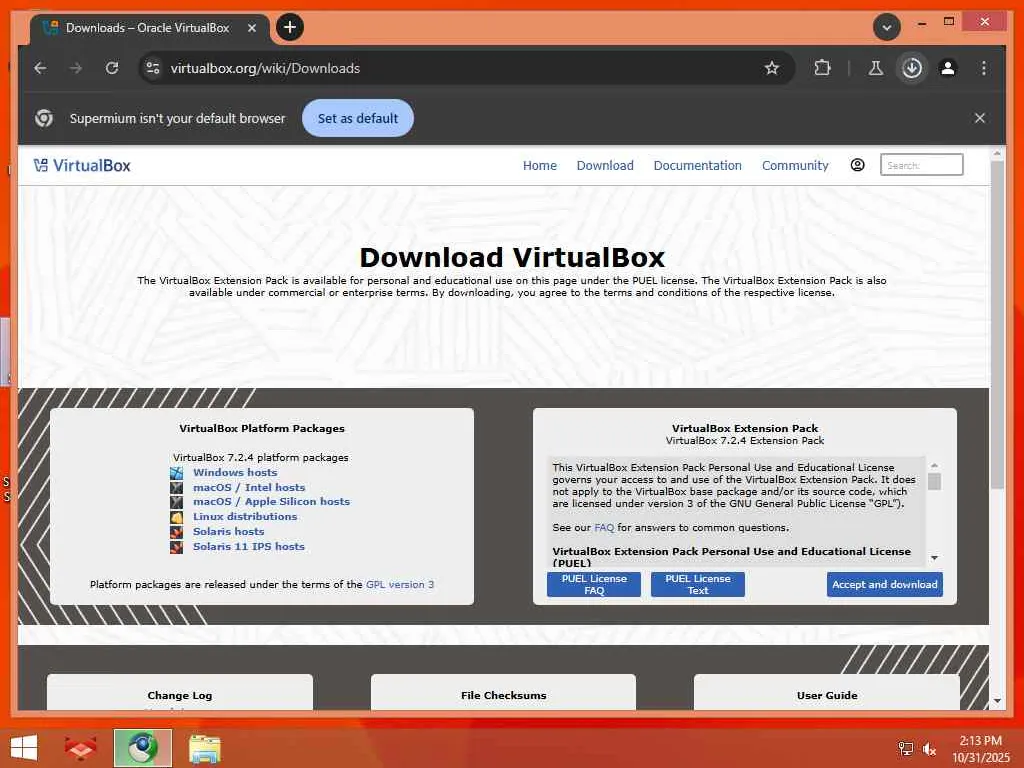This screenshot has height=768, width=1024.
Task: Open the browser three-dot menu
Action: click(x=984, y=68)
